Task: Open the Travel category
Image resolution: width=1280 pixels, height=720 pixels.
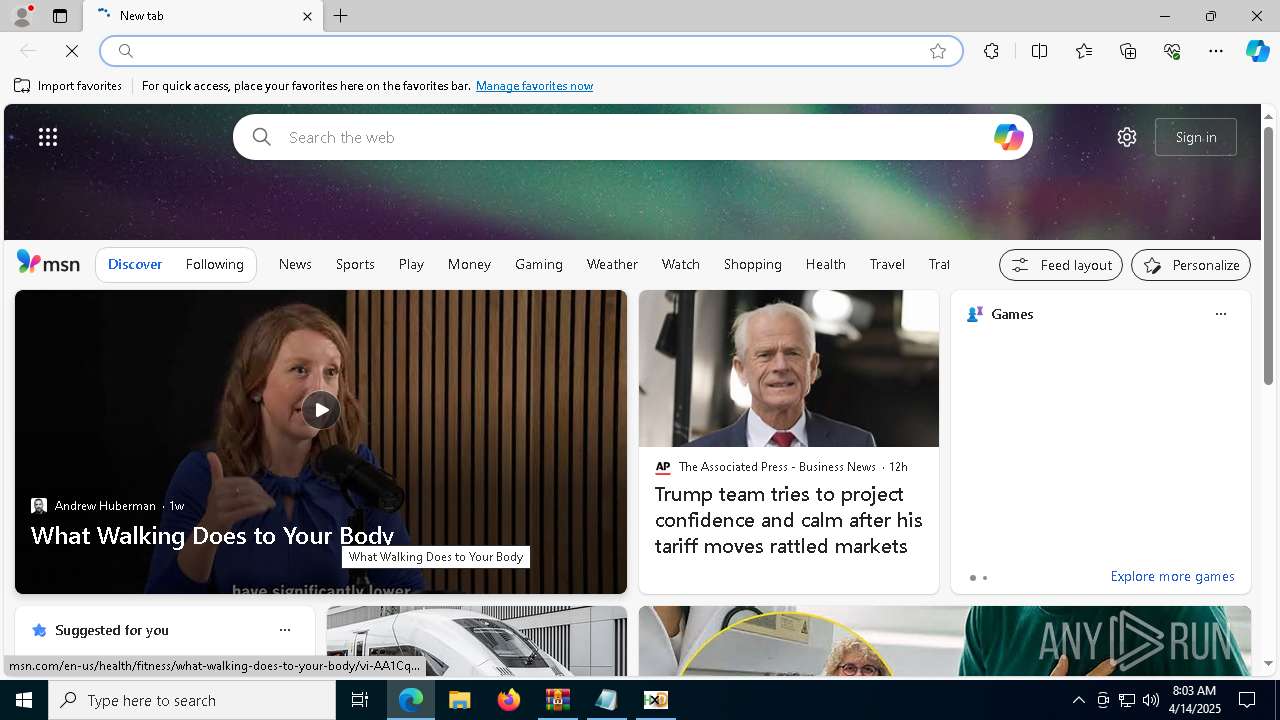Action: pos(887,264)
